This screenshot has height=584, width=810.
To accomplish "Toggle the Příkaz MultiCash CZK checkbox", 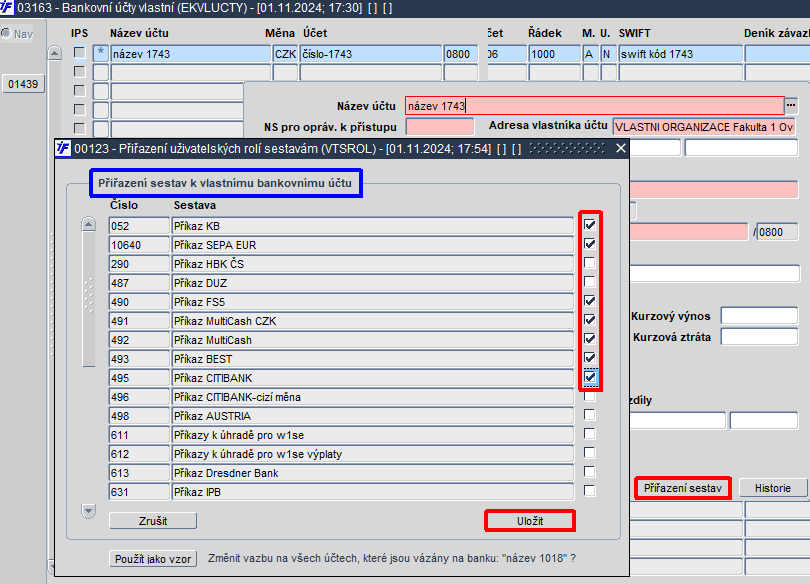I will [x=589, y=320].
